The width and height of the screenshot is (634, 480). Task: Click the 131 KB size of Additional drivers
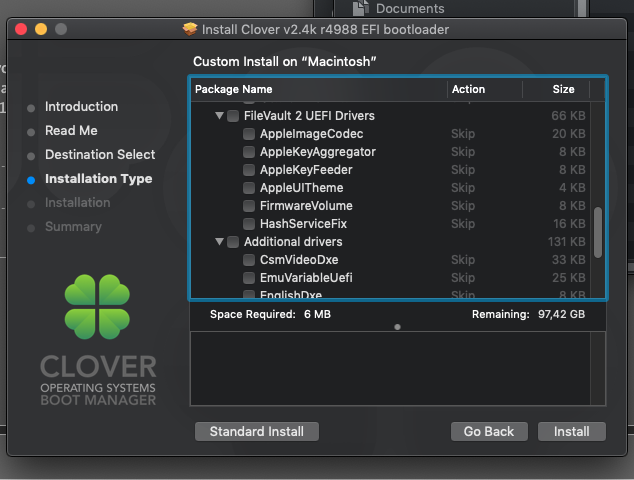[x=566, y=242]
